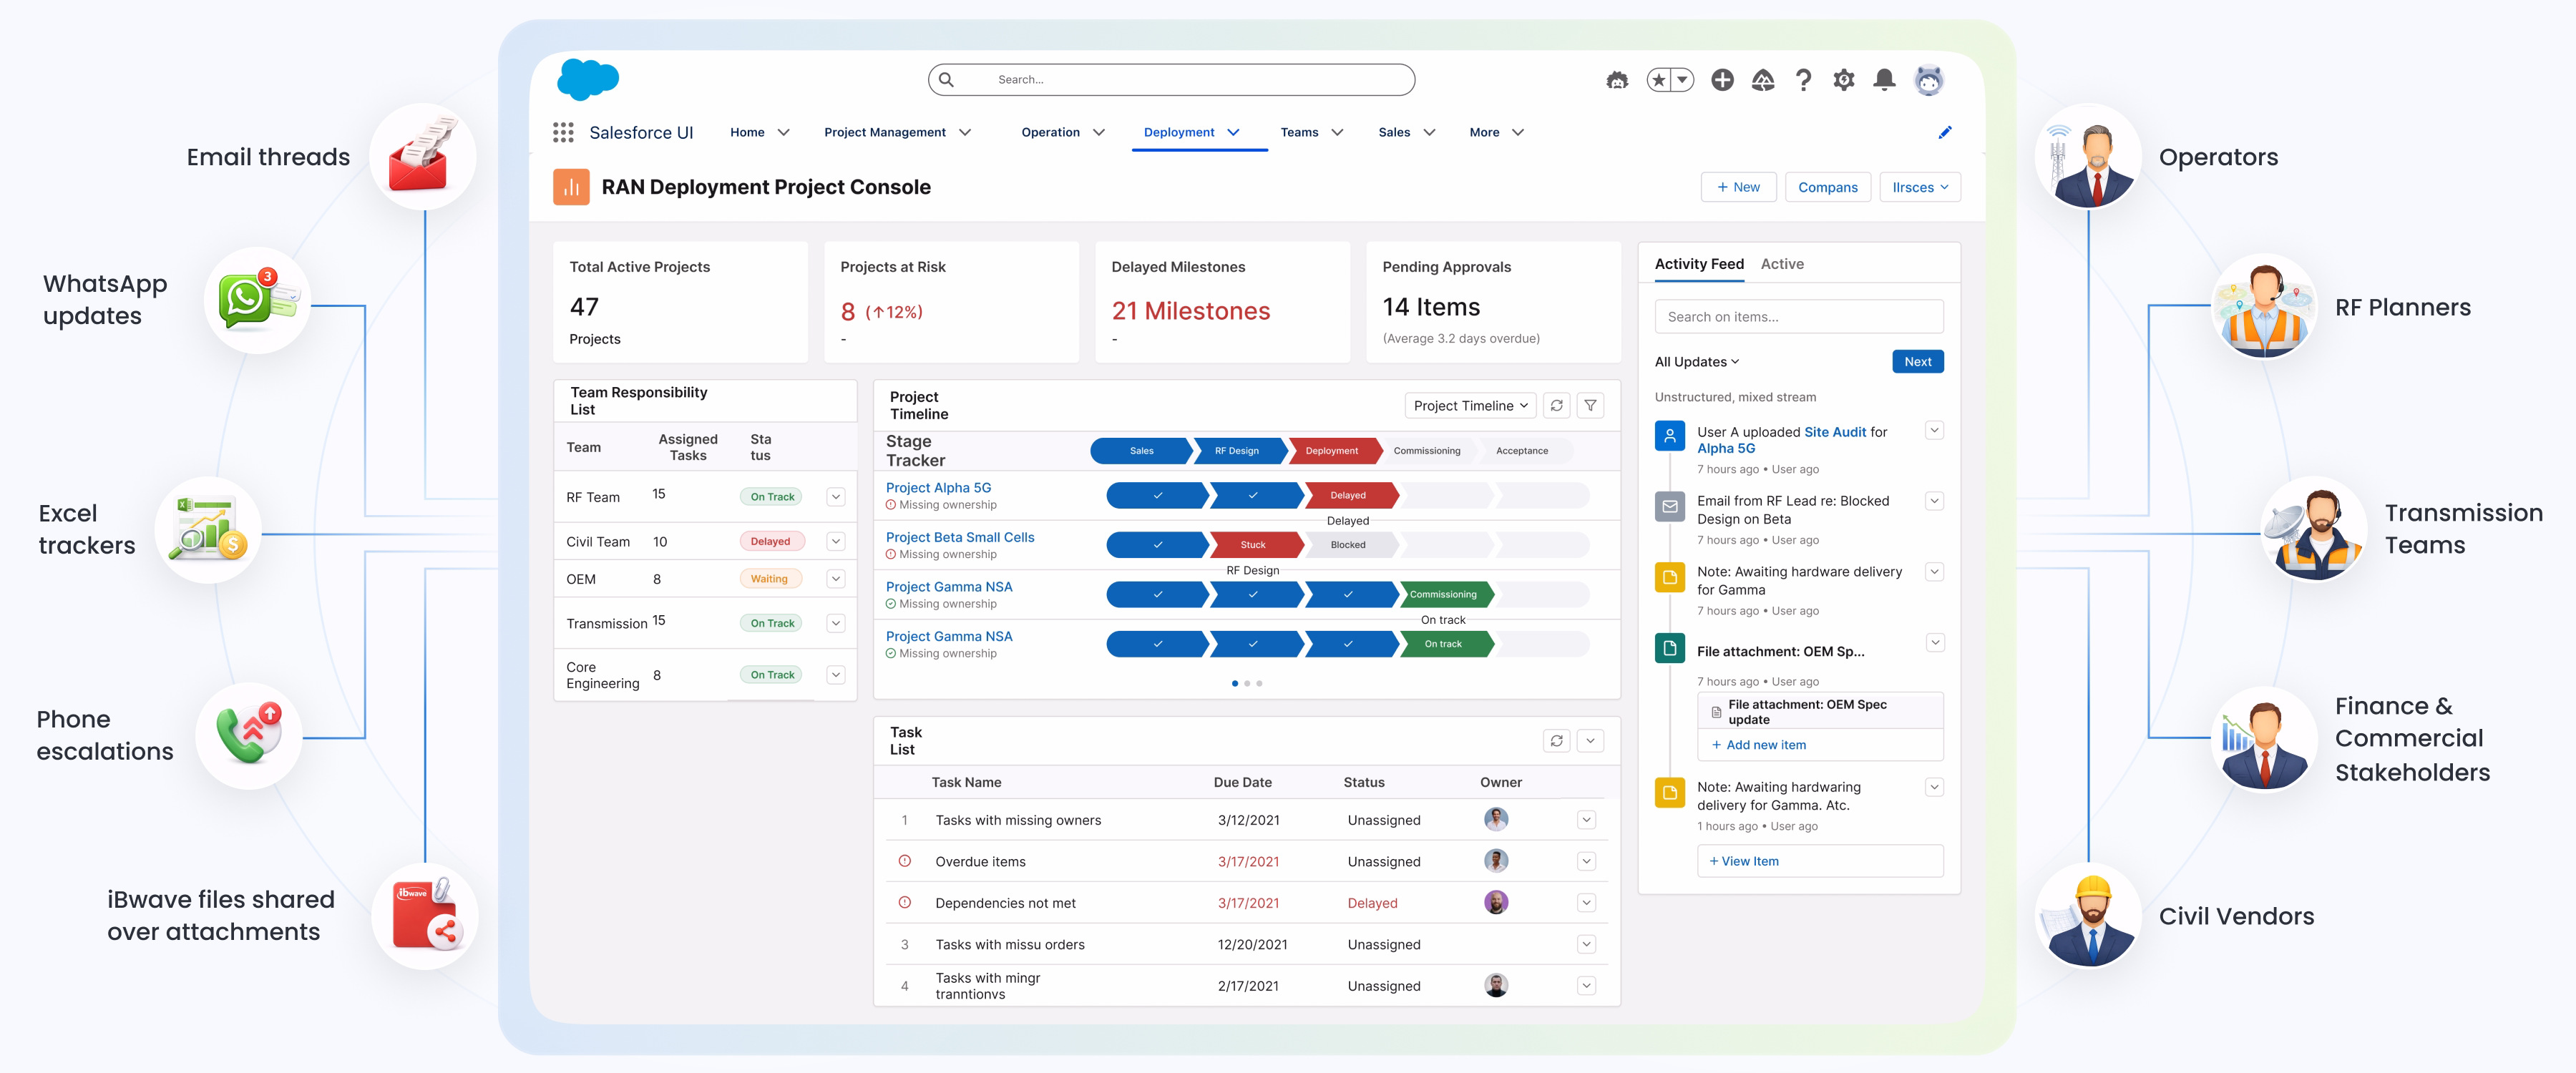This screenshot has height=1073, width=2576.
Task: Click the Astro mascot icon in header
Action: (1617, 80)
